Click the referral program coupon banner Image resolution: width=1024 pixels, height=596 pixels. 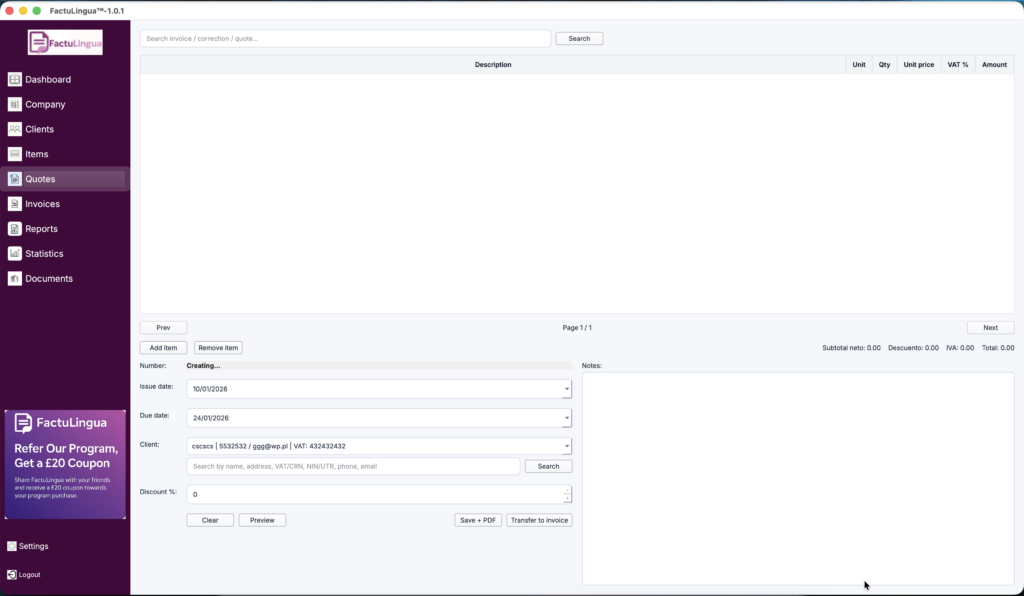point(65,464)
